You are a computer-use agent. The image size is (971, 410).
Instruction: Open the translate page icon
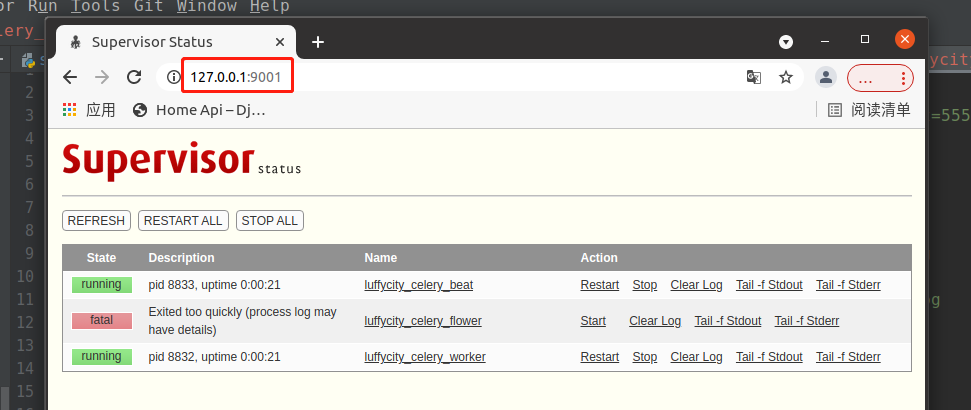coord(754,77)
